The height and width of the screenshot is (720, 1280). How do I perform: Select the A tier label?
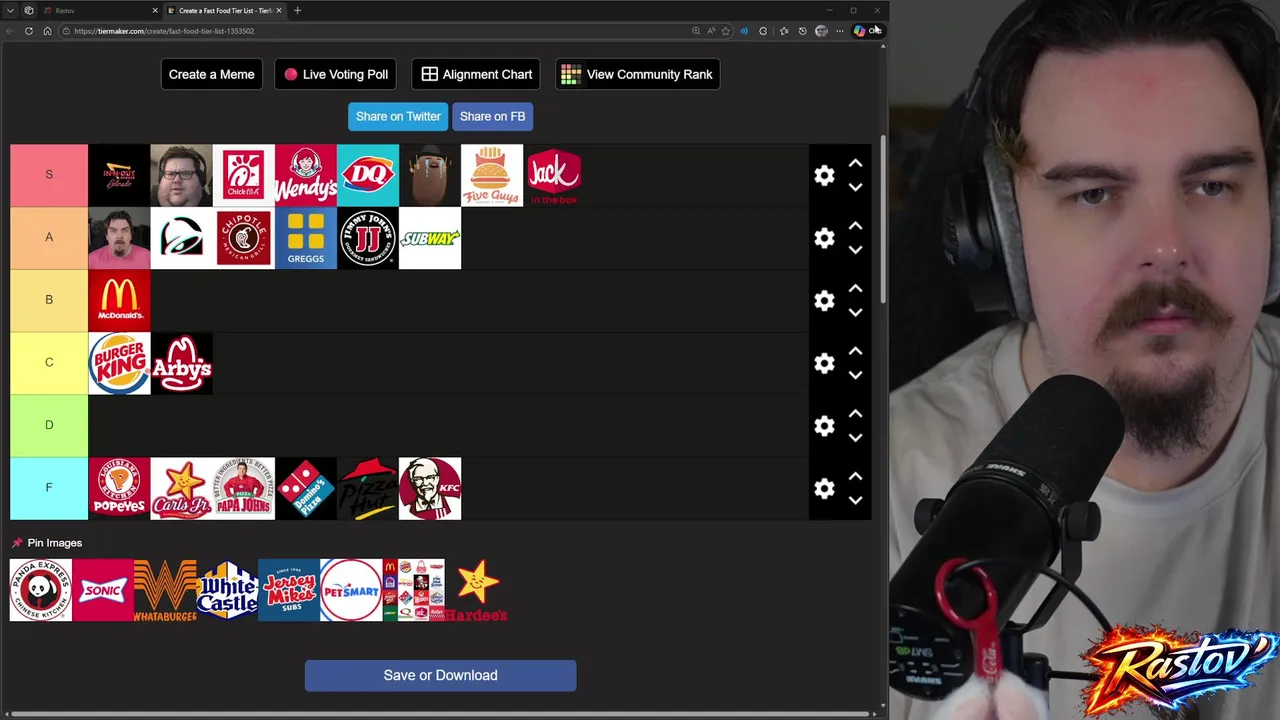pos(49,238)
